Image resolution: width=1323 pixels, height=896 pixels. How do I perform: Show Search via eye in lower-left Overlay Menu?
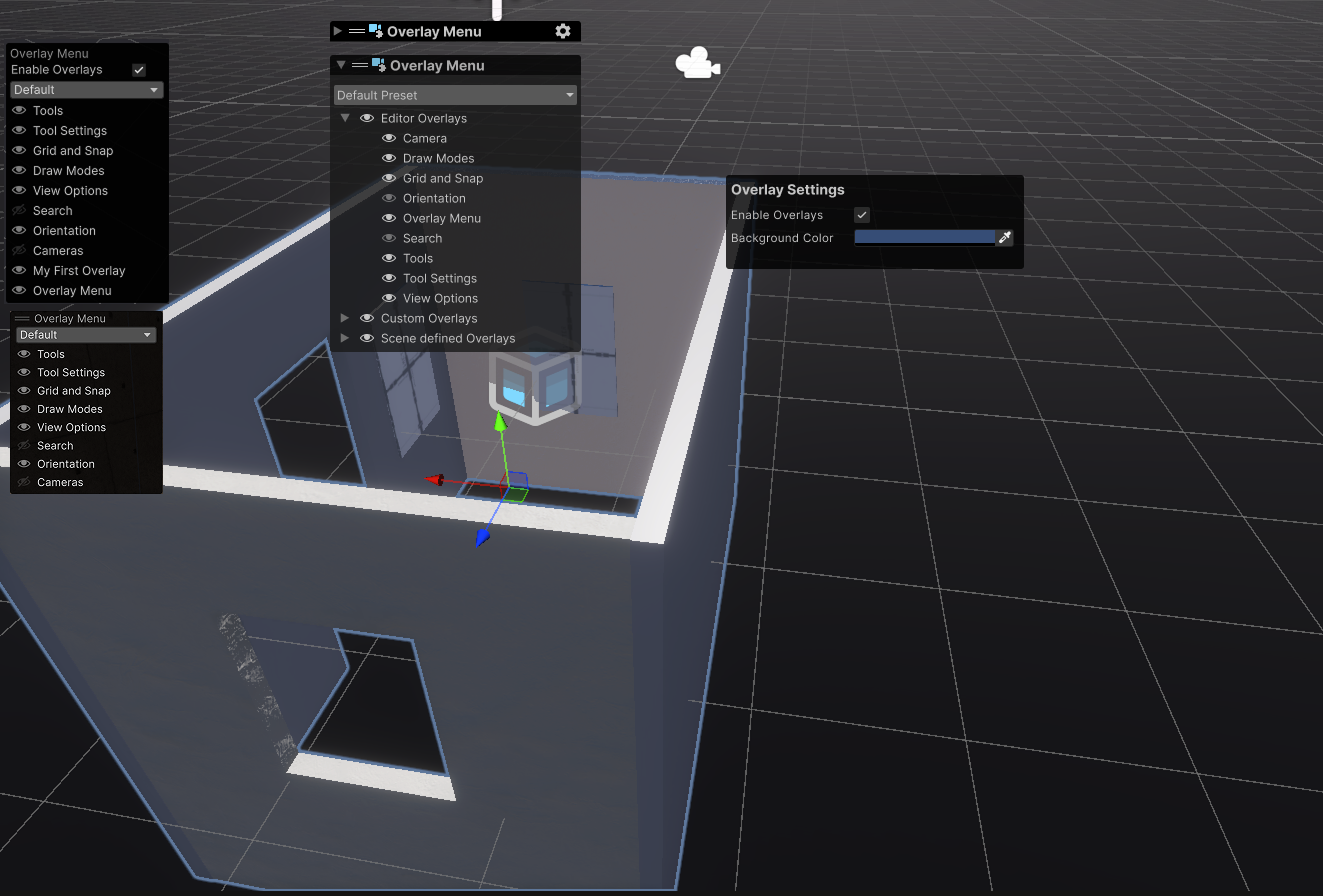24,446
